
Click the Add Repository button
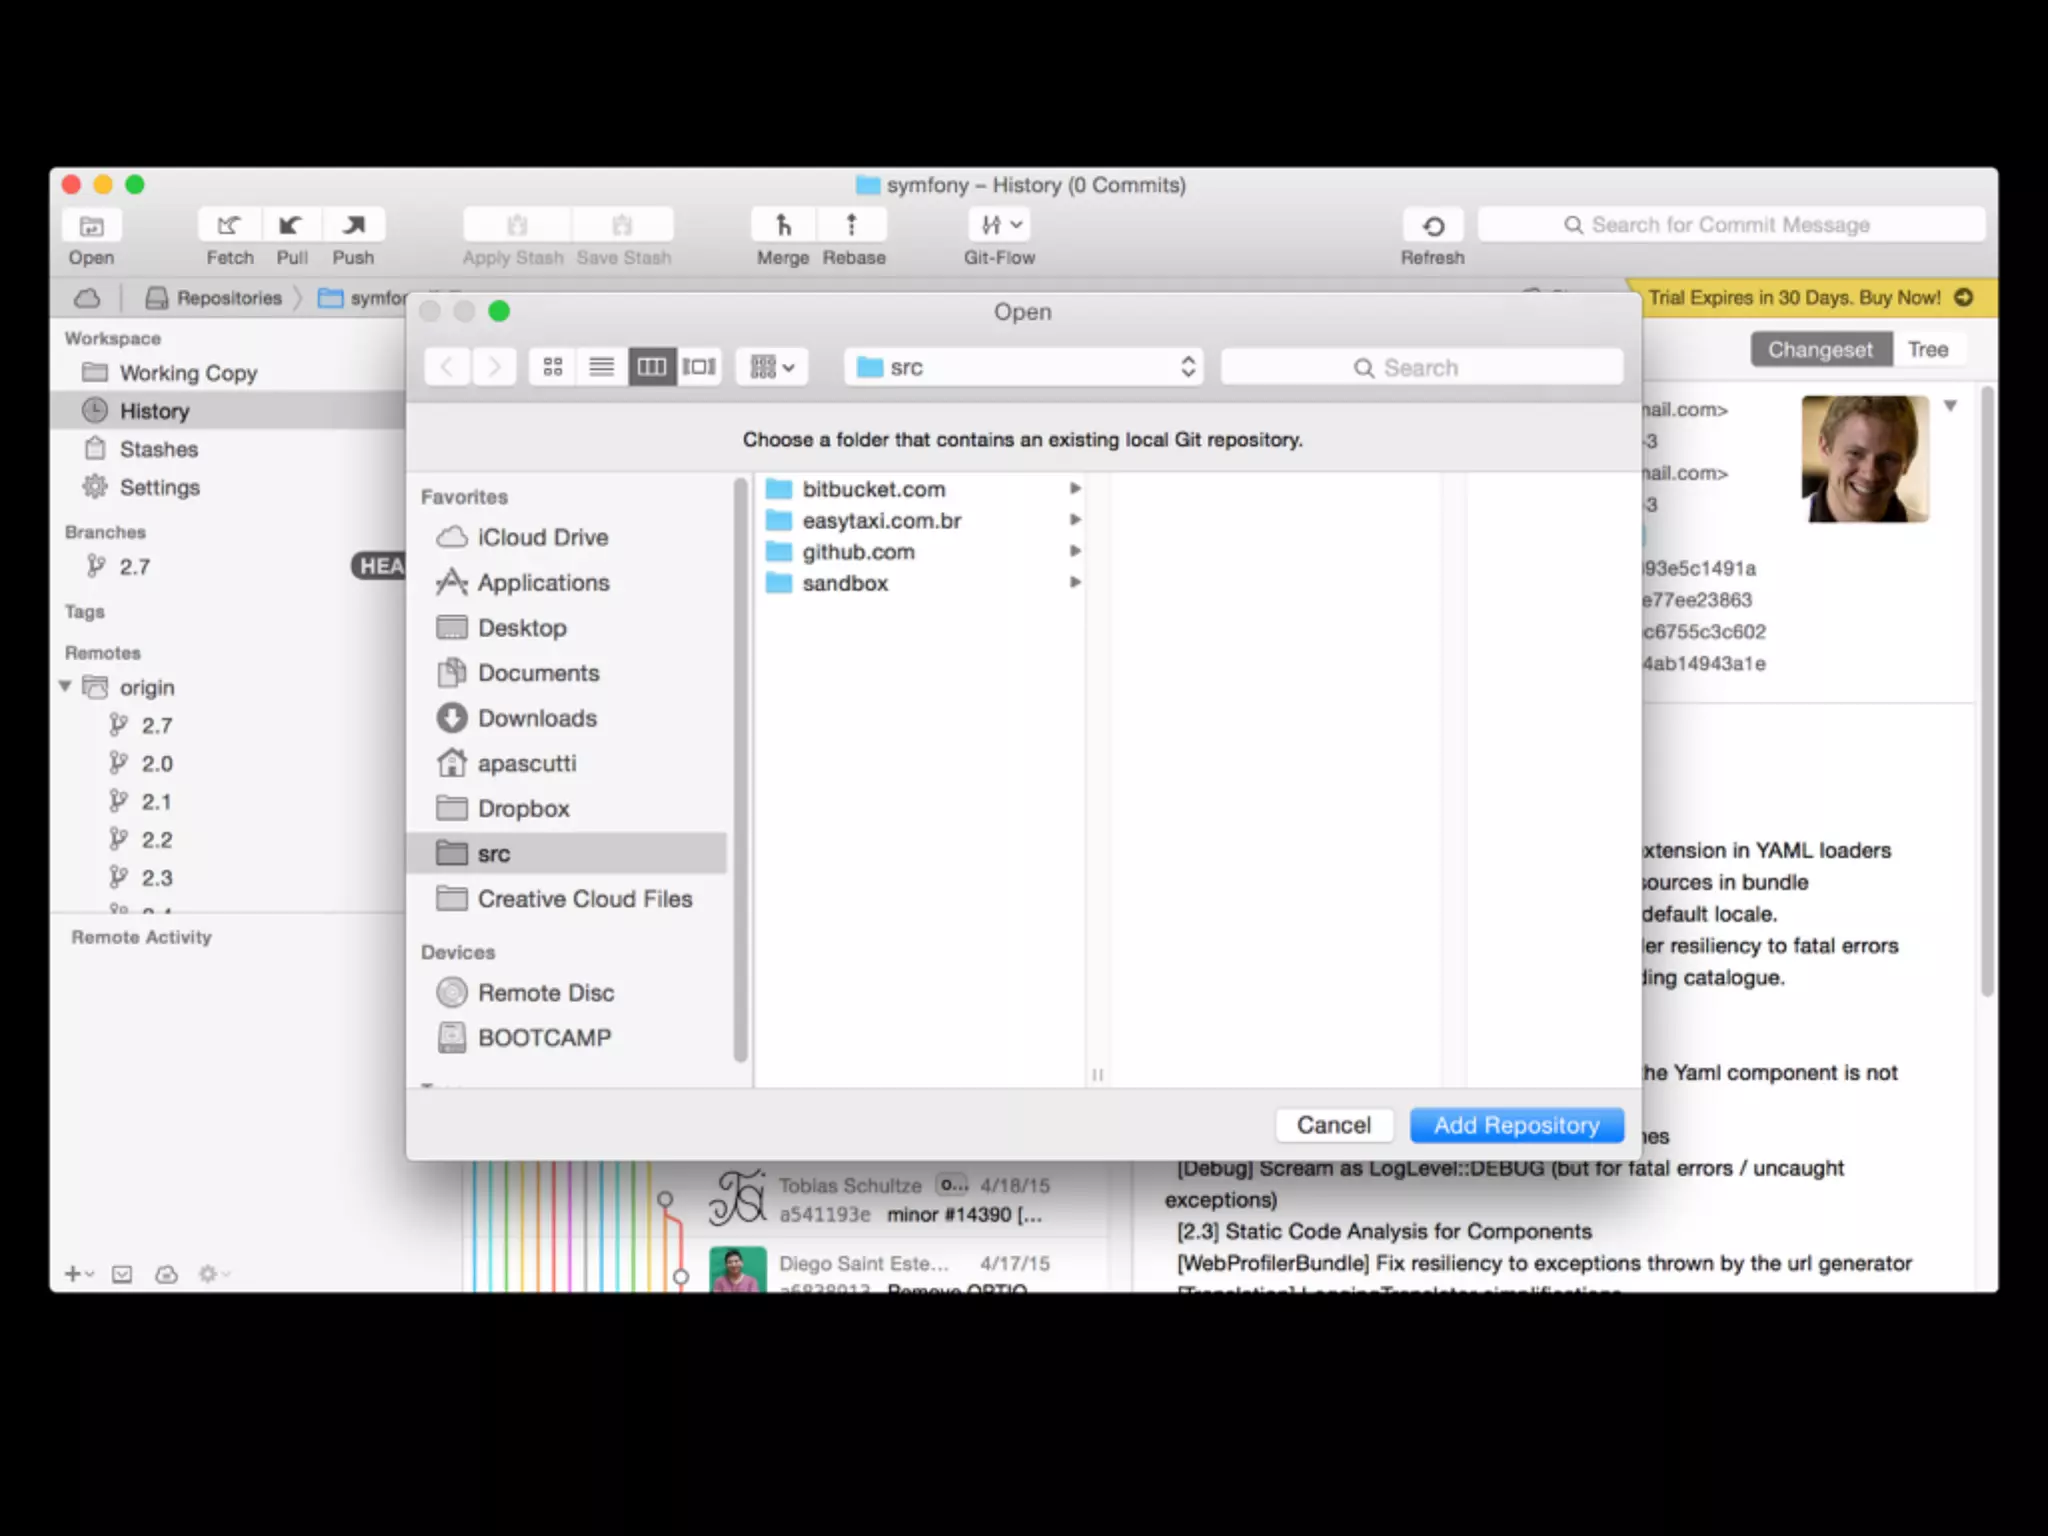click(1516, 1125)
